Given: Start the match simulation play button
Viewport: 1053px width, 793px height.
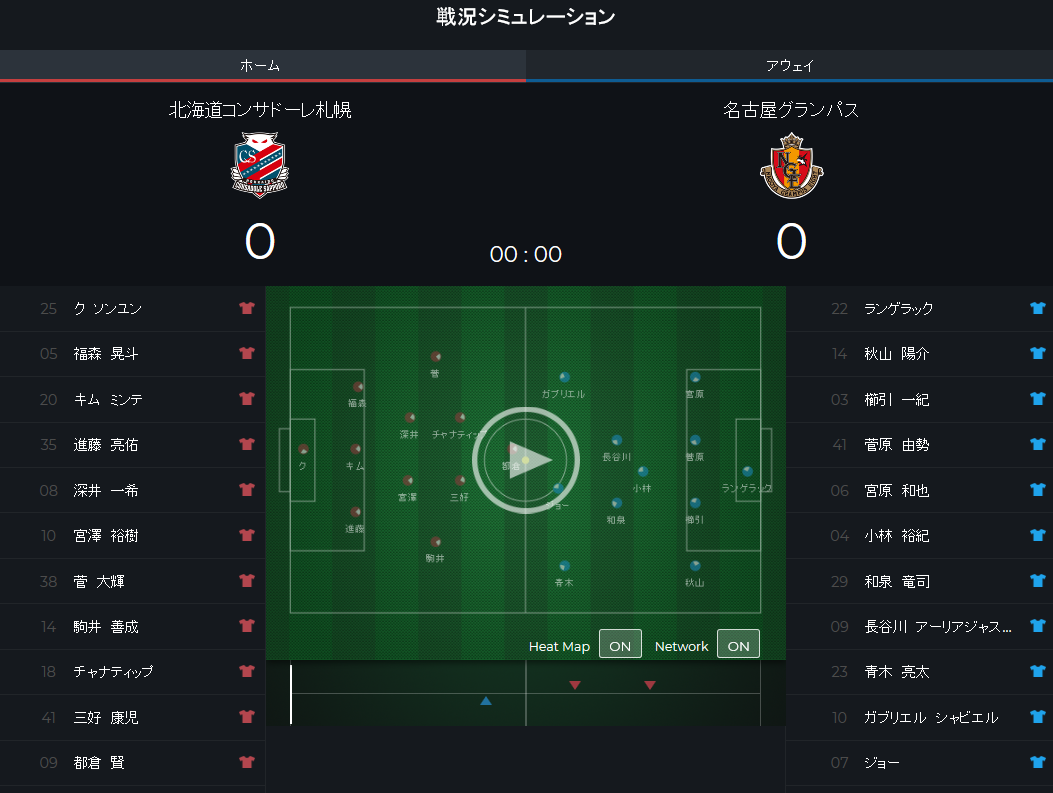Looking at the screenshot, I should pos(526,461).
